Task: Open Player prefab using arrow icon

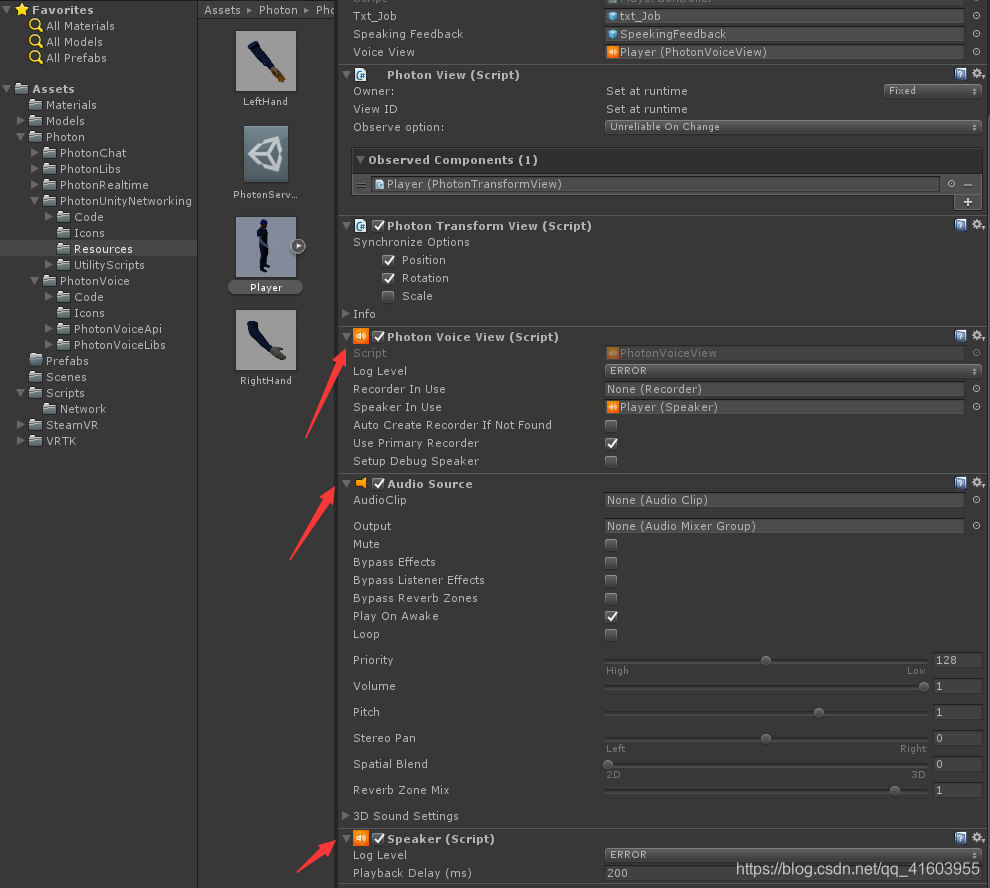Action: [x=298, y=246]
